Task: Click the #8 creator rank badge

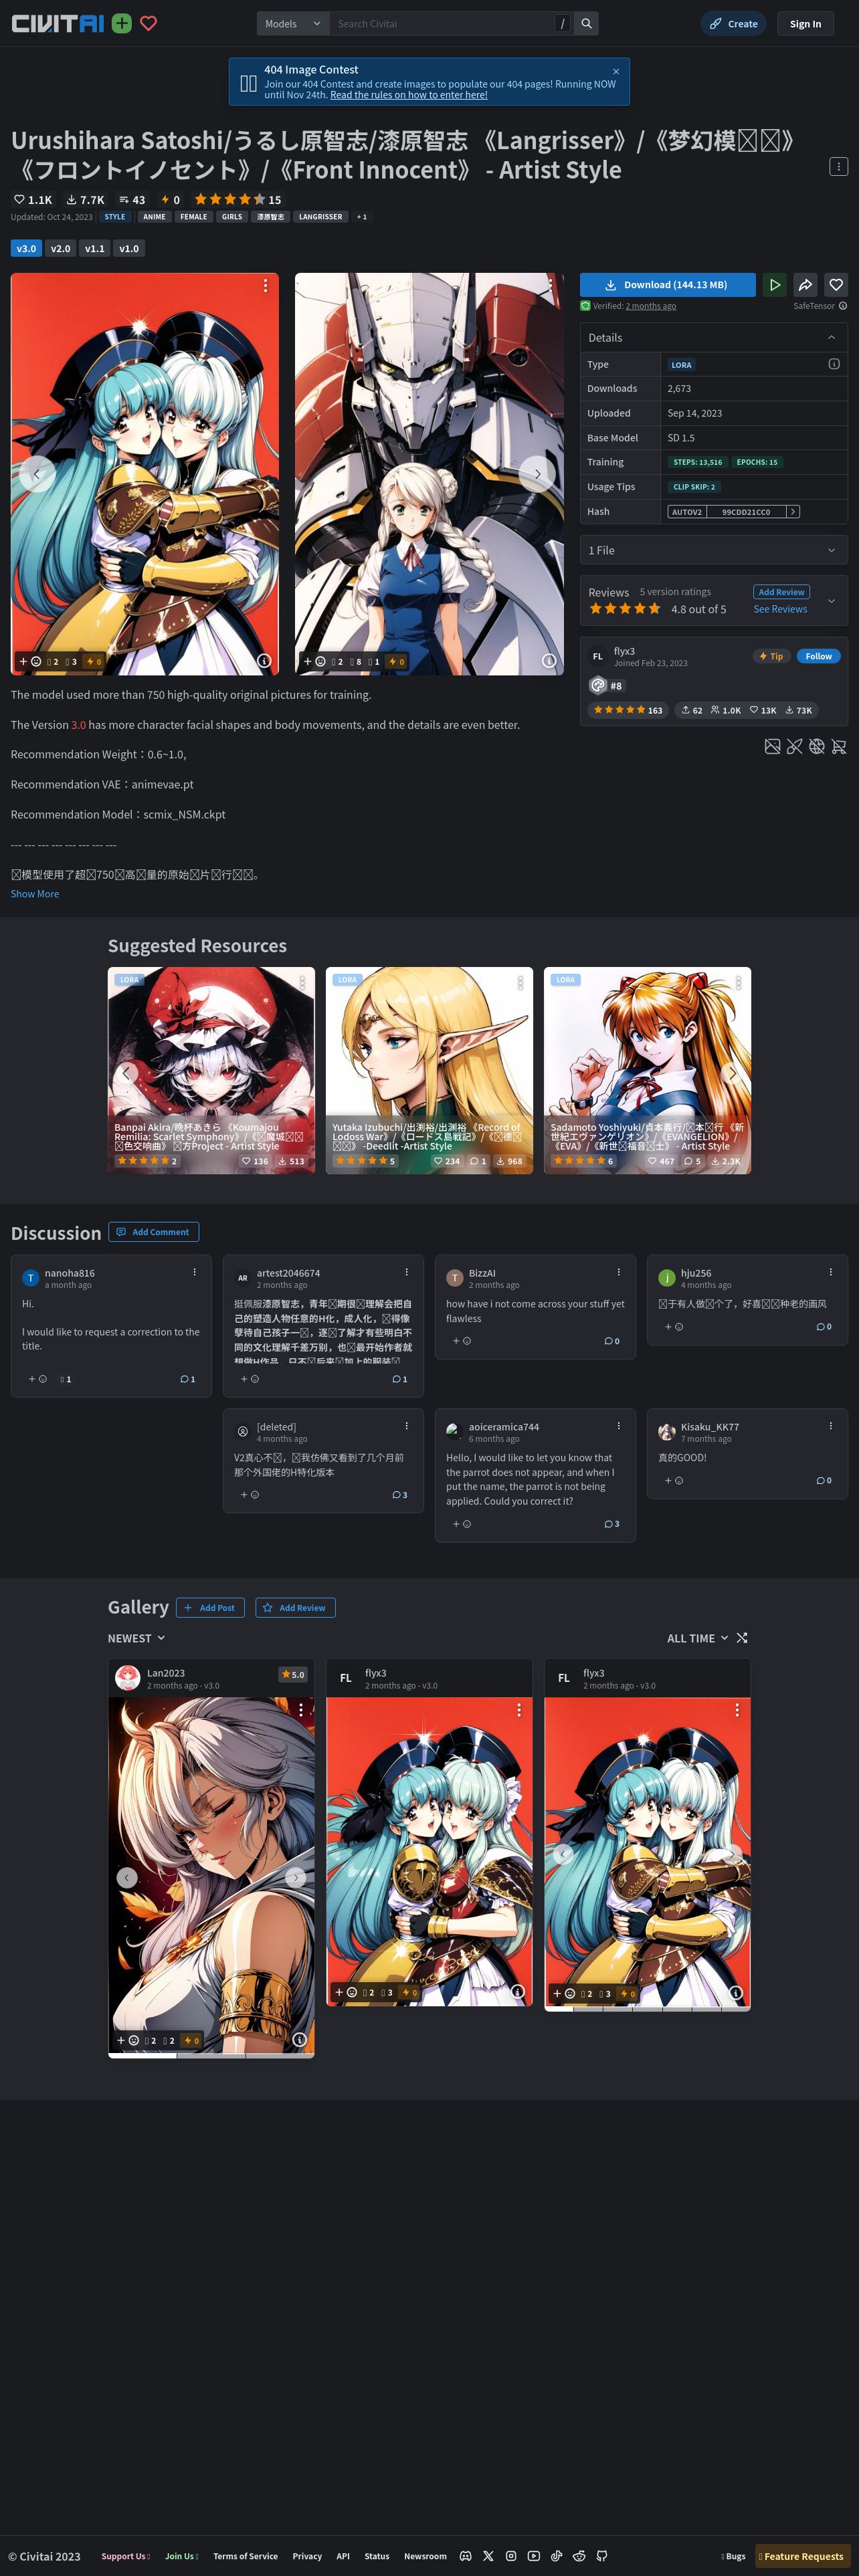Action: pos(606,685)
